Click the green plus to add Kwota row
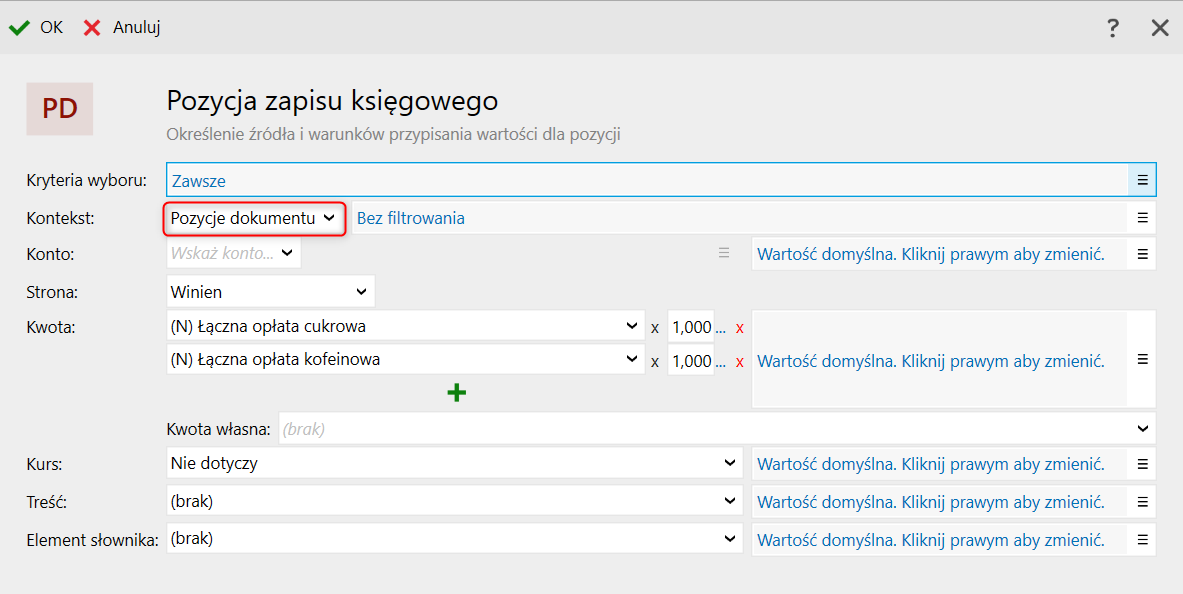The width and height of the screenshot is (1183, 594). click(x=456, y=393)
